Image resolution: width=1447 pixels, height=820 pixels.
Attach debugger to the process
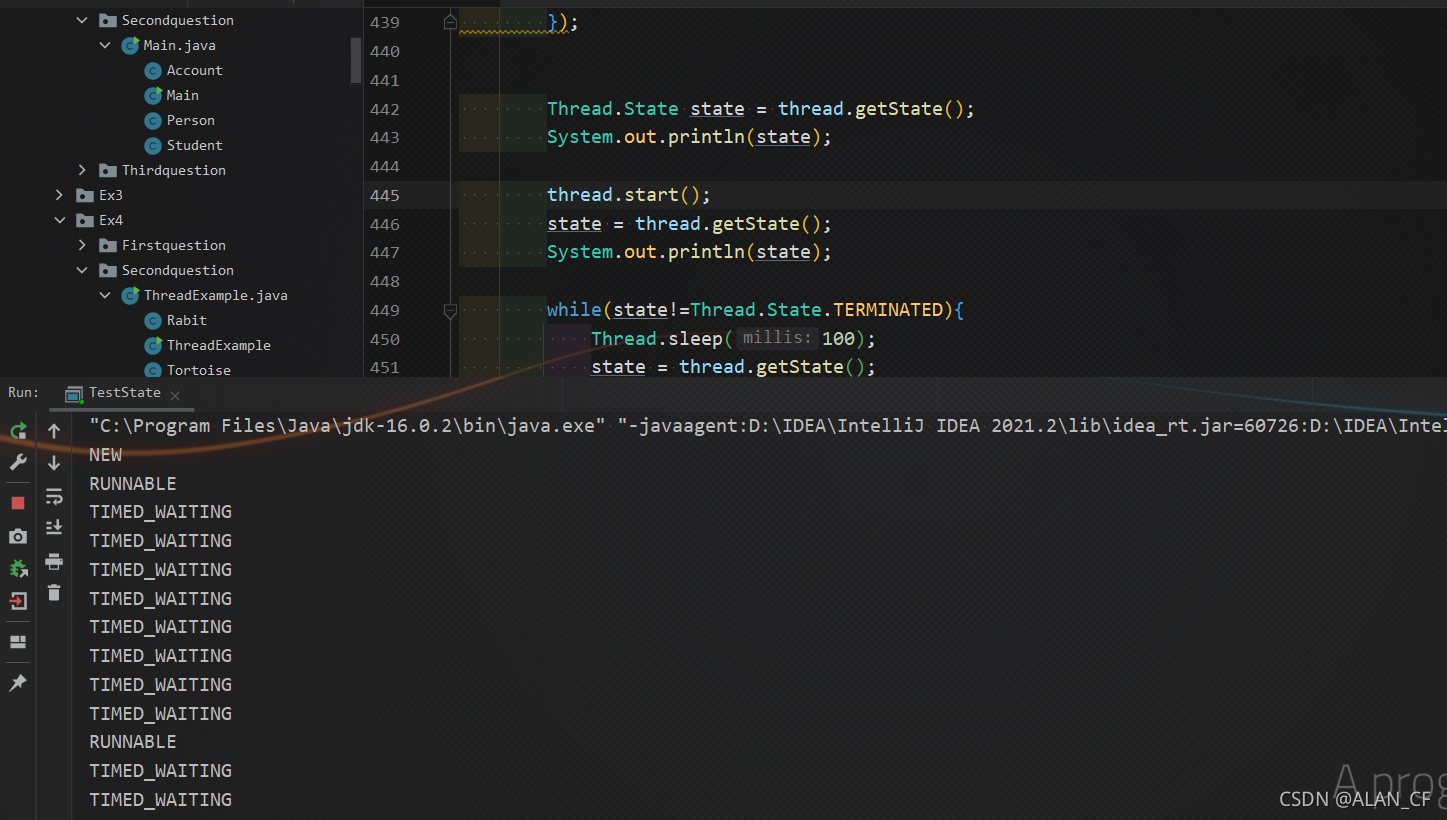pyautogui.click(x=18, y=569)
